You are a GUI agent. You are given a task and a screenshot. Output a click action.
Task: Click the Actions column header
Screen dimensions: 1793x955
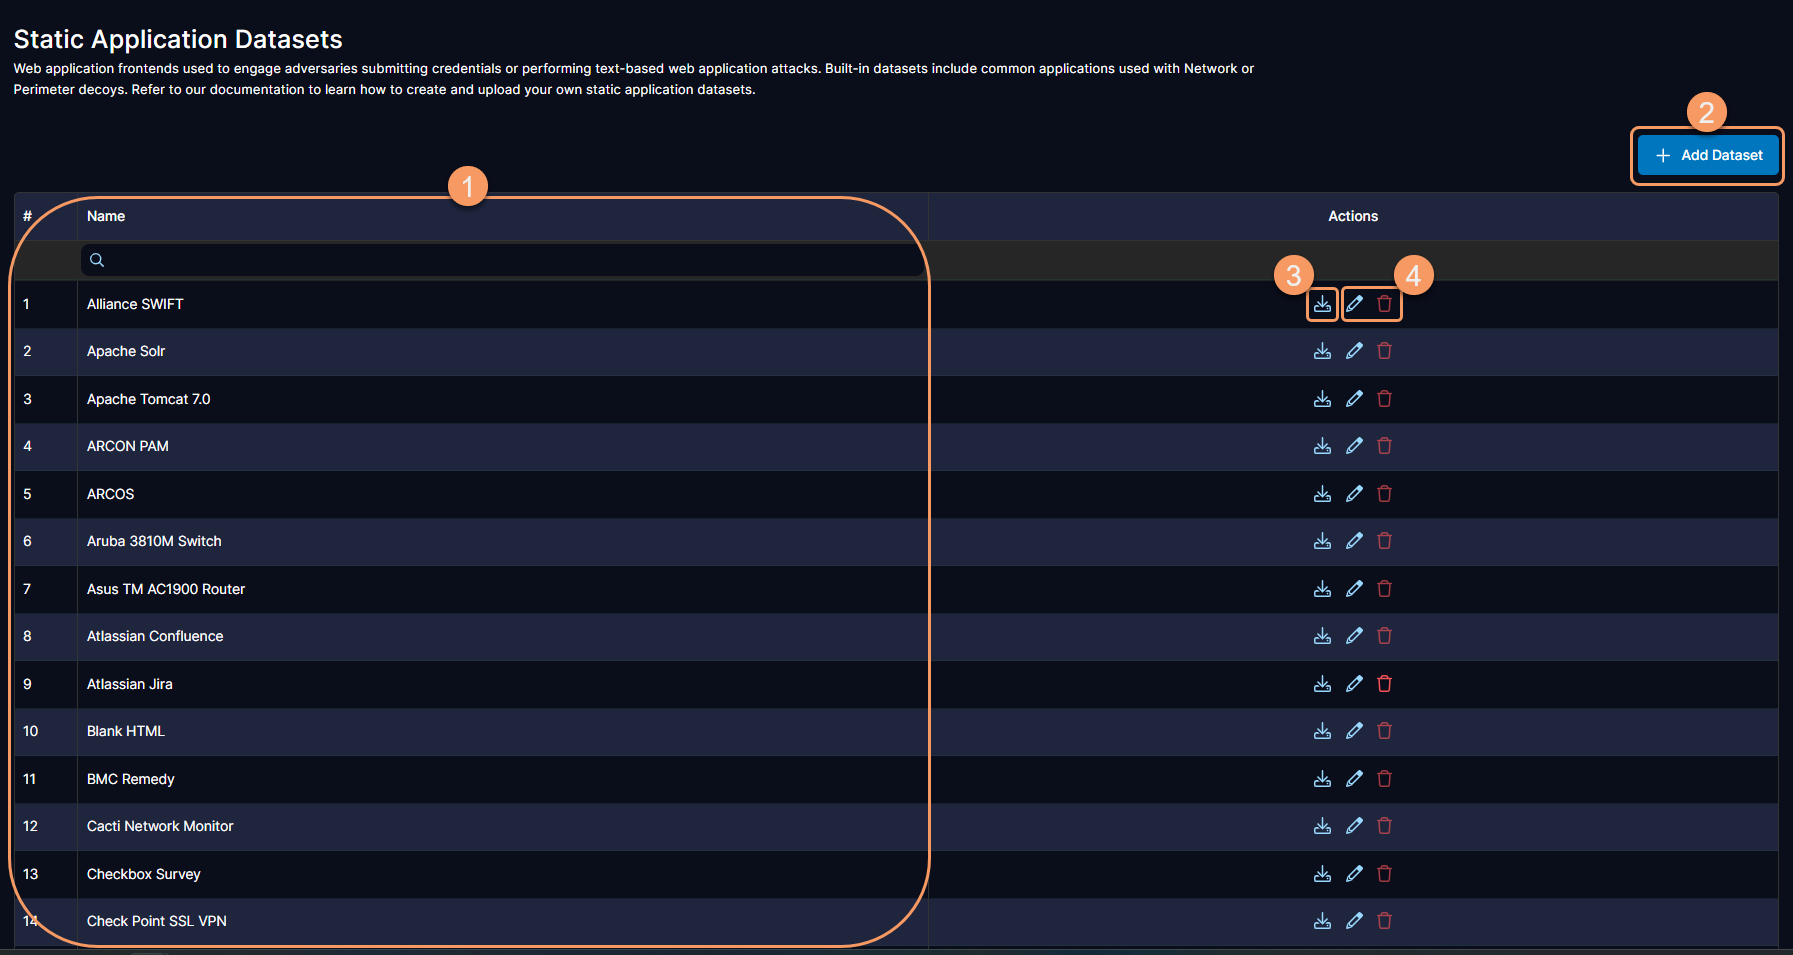pos(1352,216)
